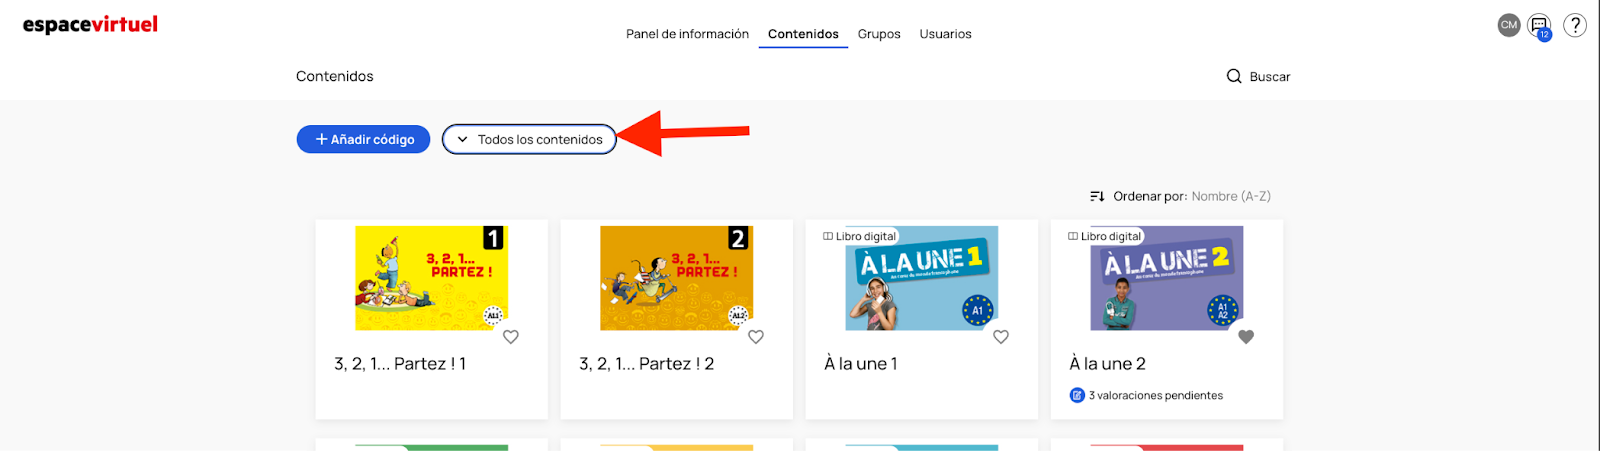Open the 3 valoraciones pendientes link
Viewport: 1600px width, 451px height.
click(x=1155, y=395)
